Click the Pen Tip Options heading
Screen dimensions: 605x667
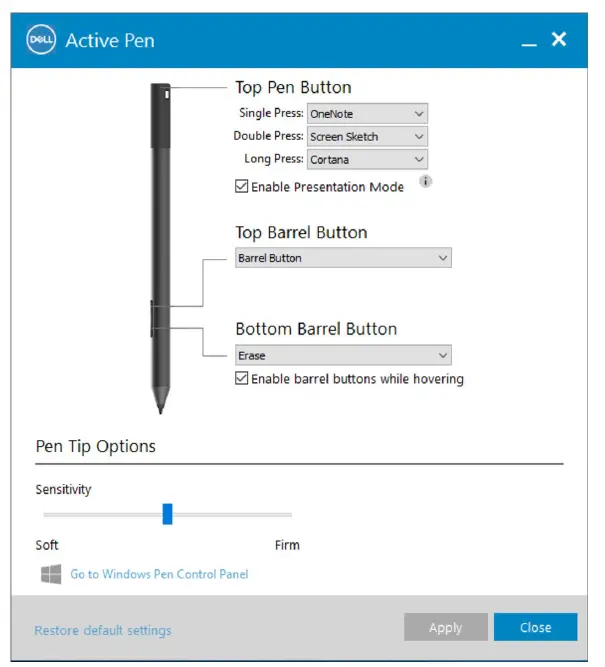point(96,447)
